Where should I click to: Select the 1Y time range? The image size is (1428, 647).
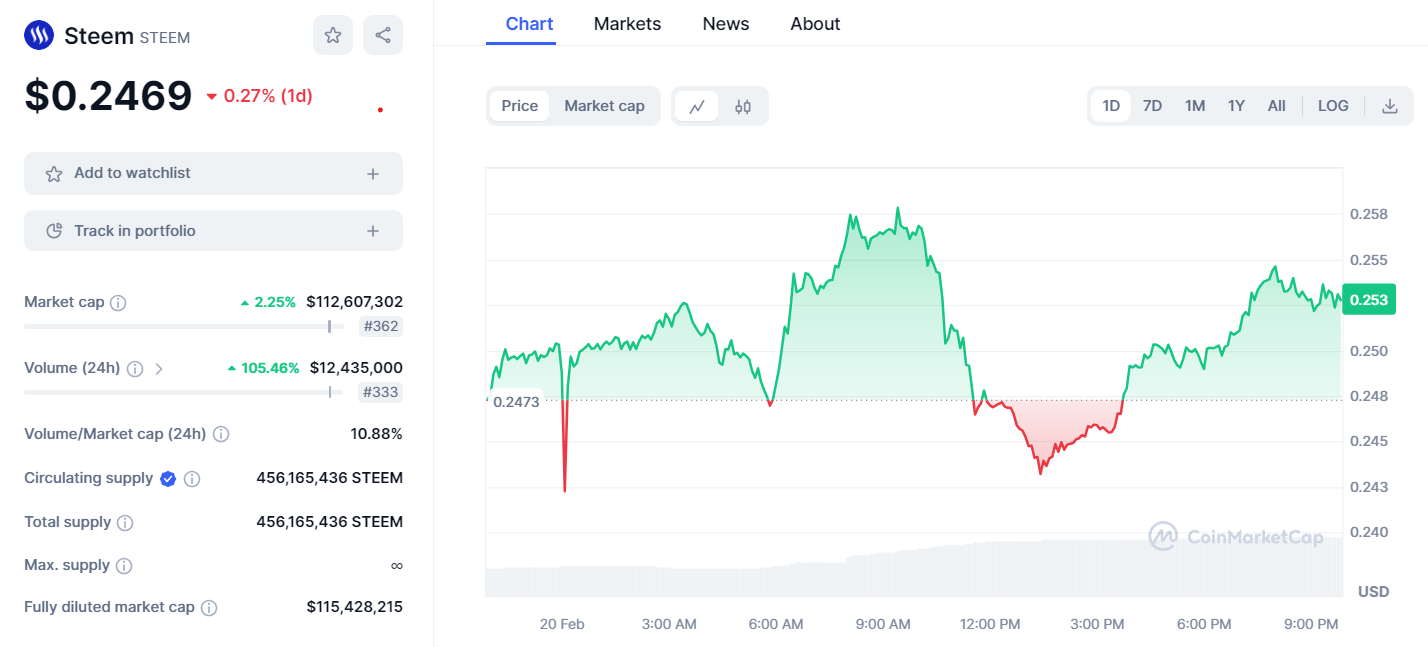coord(1236,106)
